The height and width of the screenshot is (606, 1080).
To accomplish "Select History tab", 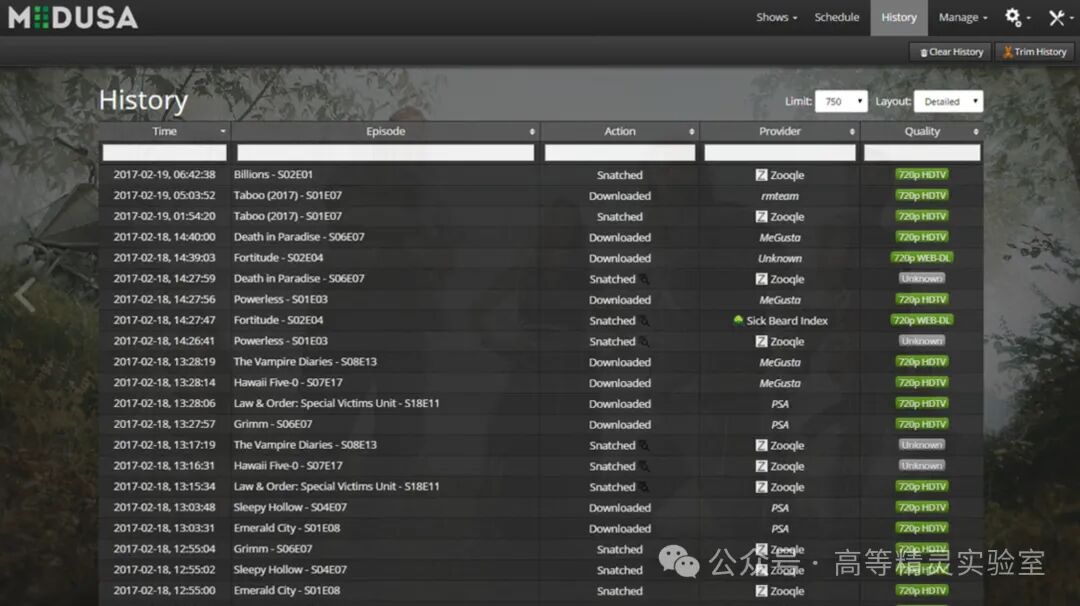I will [899, 17].
